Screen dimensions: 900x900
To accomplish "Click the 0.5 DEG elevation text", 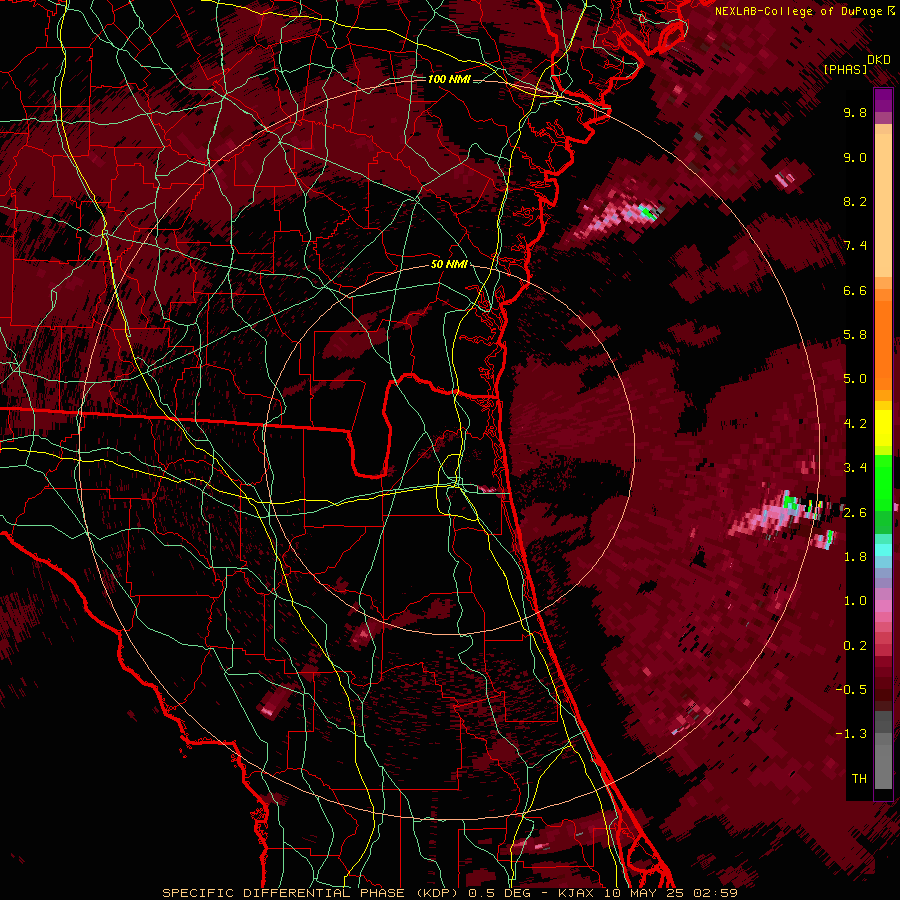I will [x=500, y=893].
